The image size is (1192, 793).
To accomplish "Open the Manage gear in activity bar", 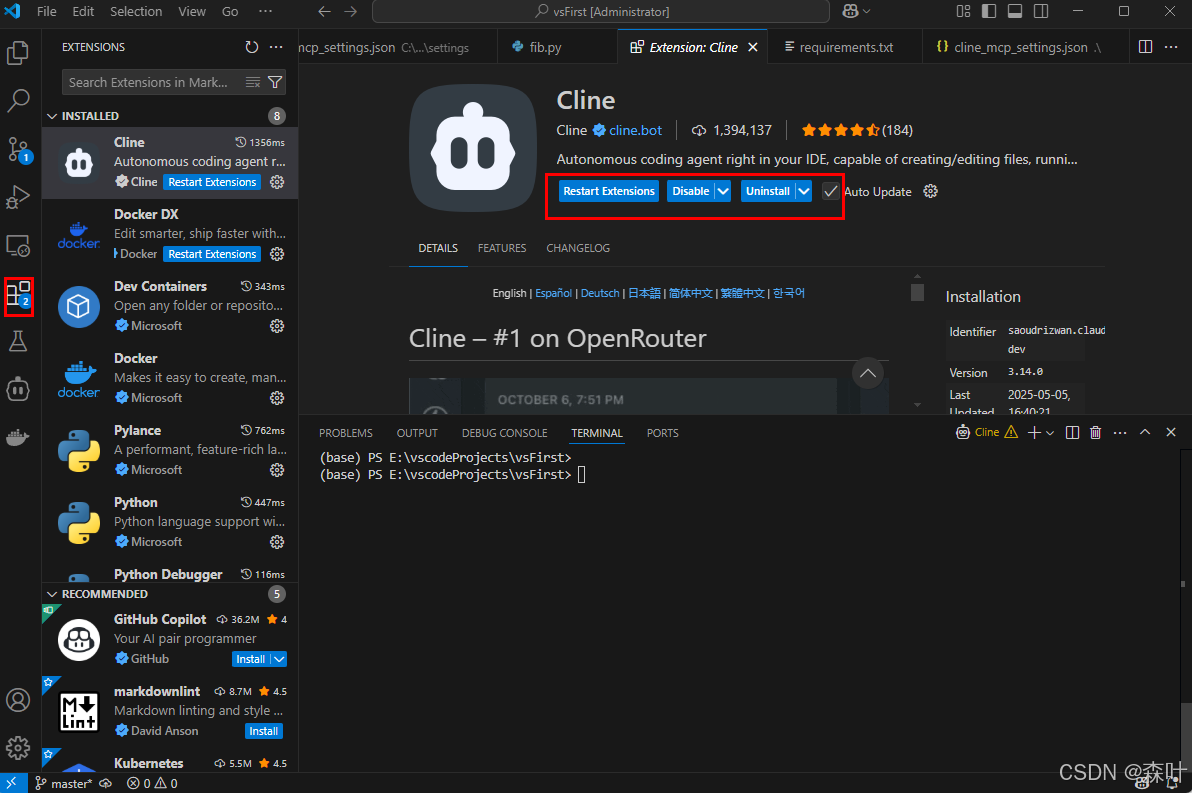I will click(18, 747).
